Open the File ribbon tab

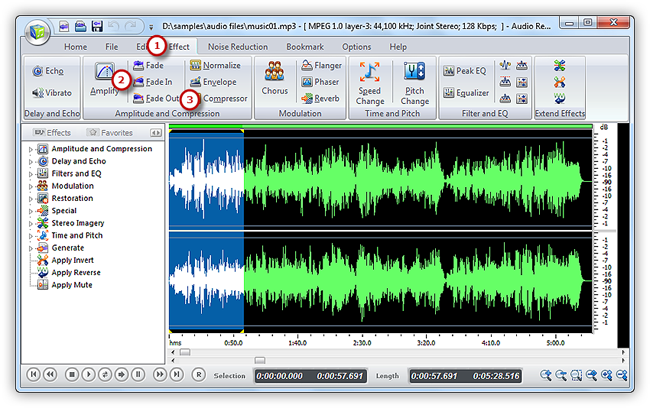[112, 47]
